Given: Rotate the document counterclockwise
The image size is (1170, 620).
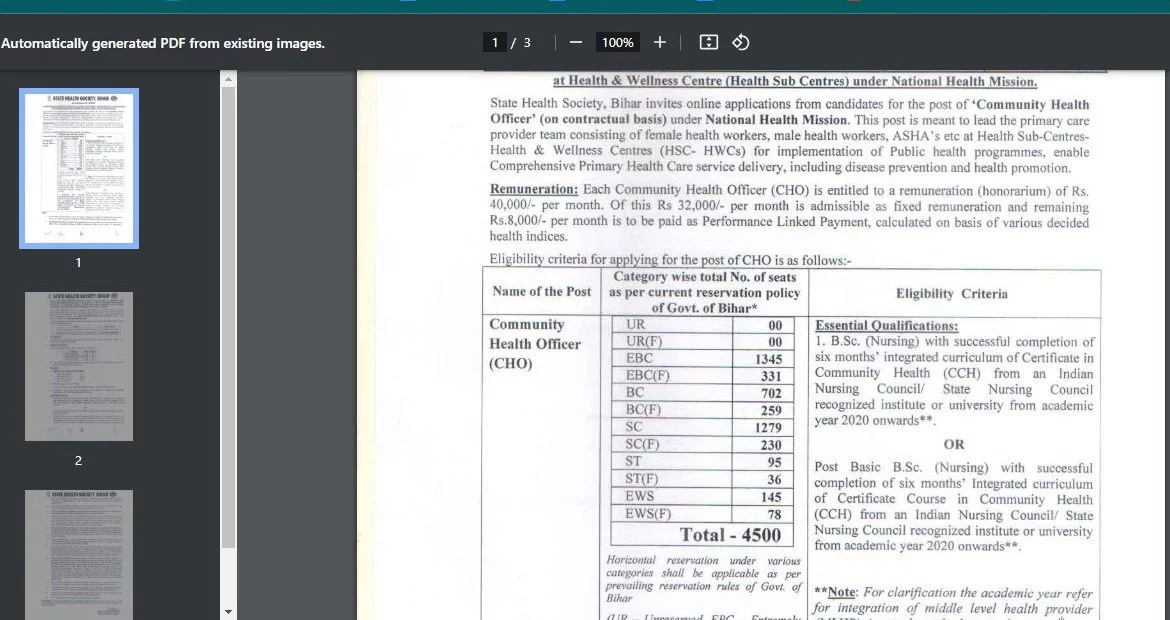Looking at the screenshot, I should coord(740,43).
